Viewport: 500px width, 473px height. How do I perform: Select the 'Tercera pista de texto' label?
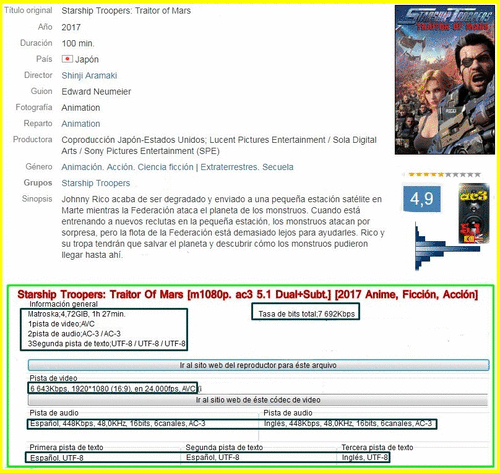377,447
